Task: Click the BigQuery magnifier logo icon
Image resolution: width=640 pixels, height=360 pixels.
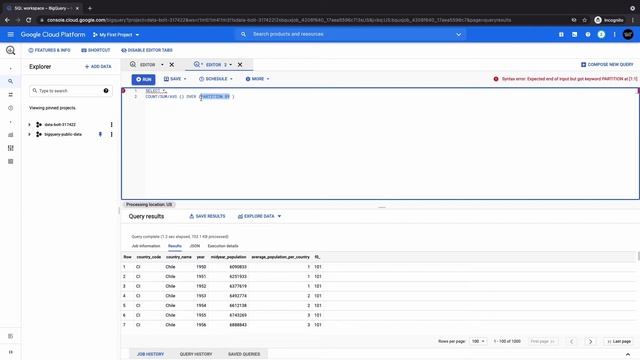Action: click(x=11, y=50)
